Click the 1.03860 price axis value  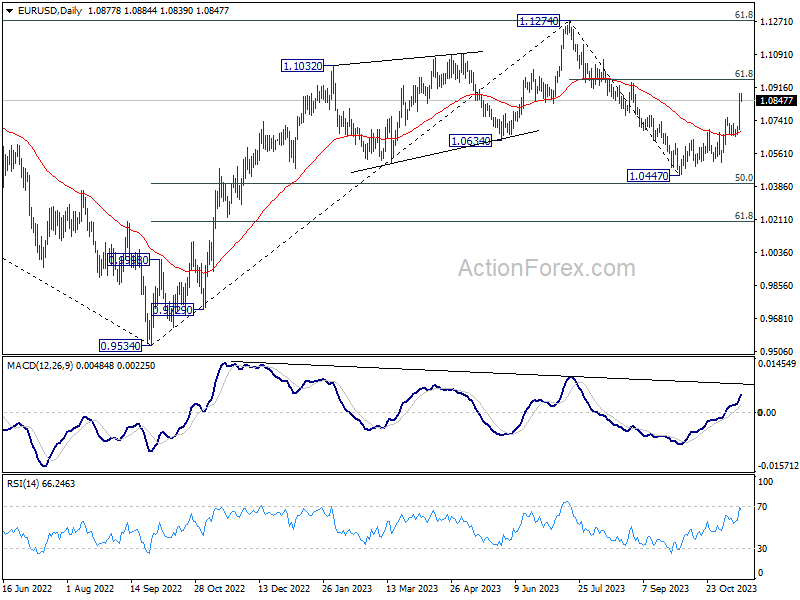click(777, 187)
